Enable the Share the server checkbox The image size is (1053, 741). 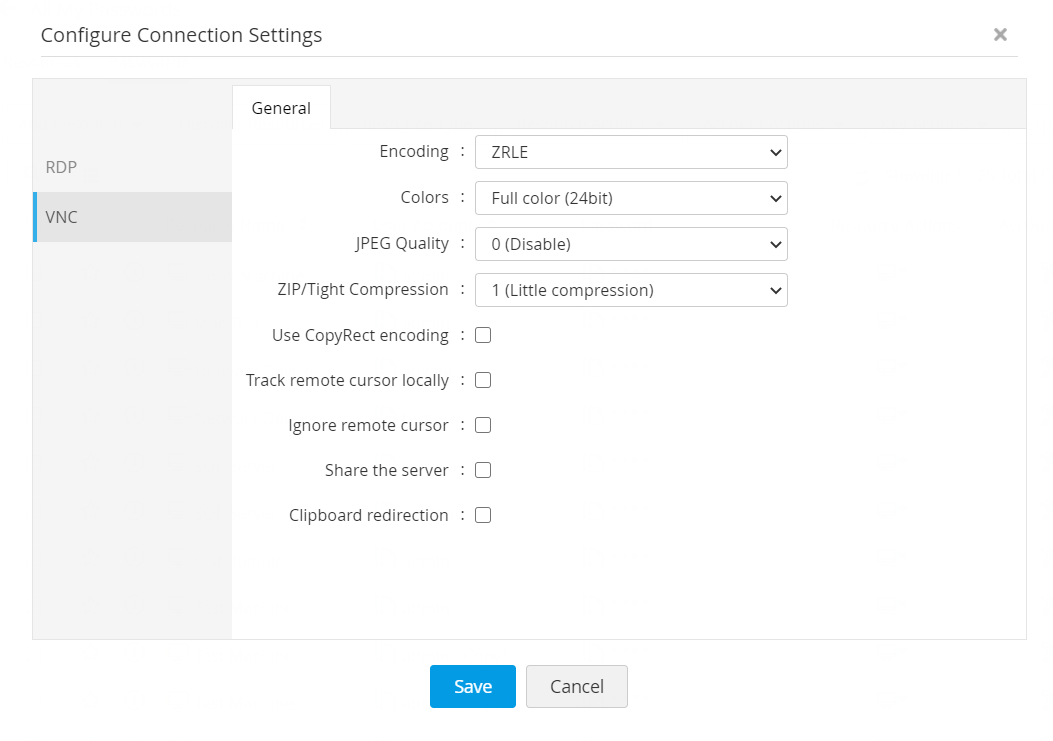point(483,470)
